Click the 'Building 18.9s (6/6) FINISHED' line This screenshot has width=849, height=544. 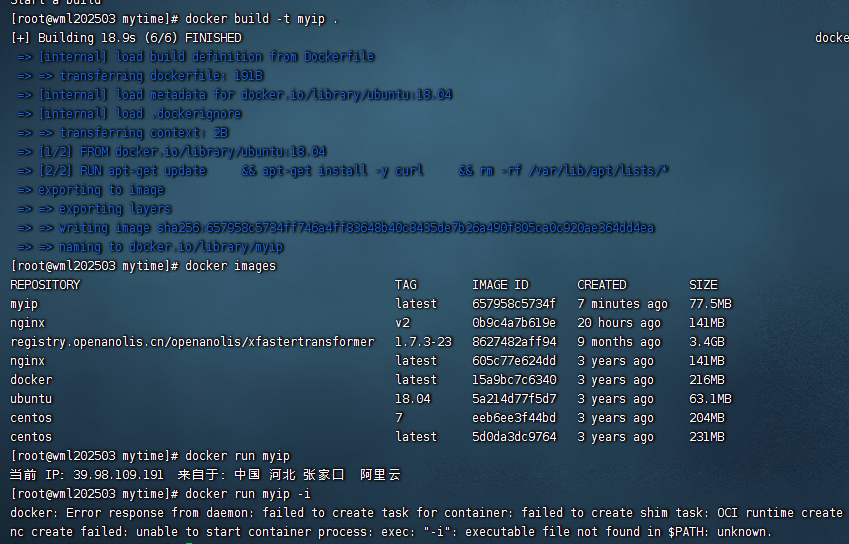coord(126,38)
